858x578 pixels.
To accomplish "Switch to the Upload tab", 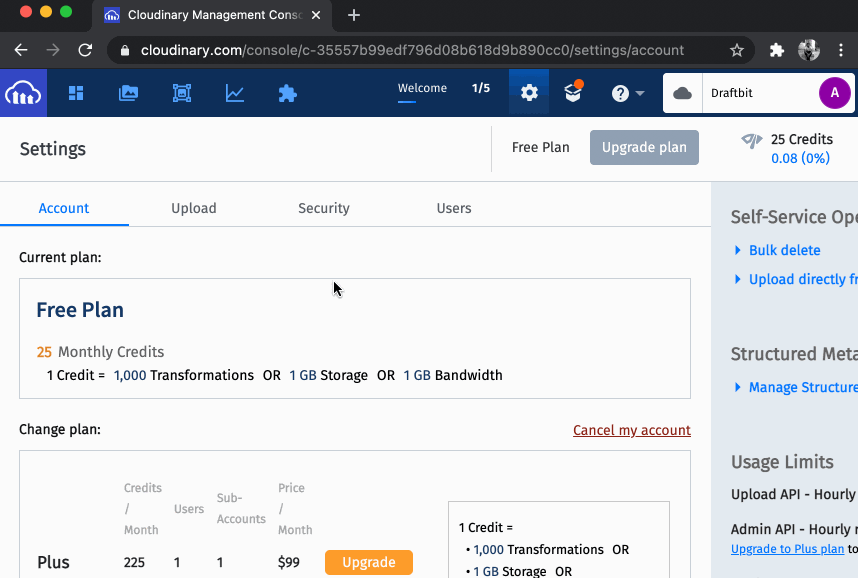I will pyautogui.click(x=194, y=209).
